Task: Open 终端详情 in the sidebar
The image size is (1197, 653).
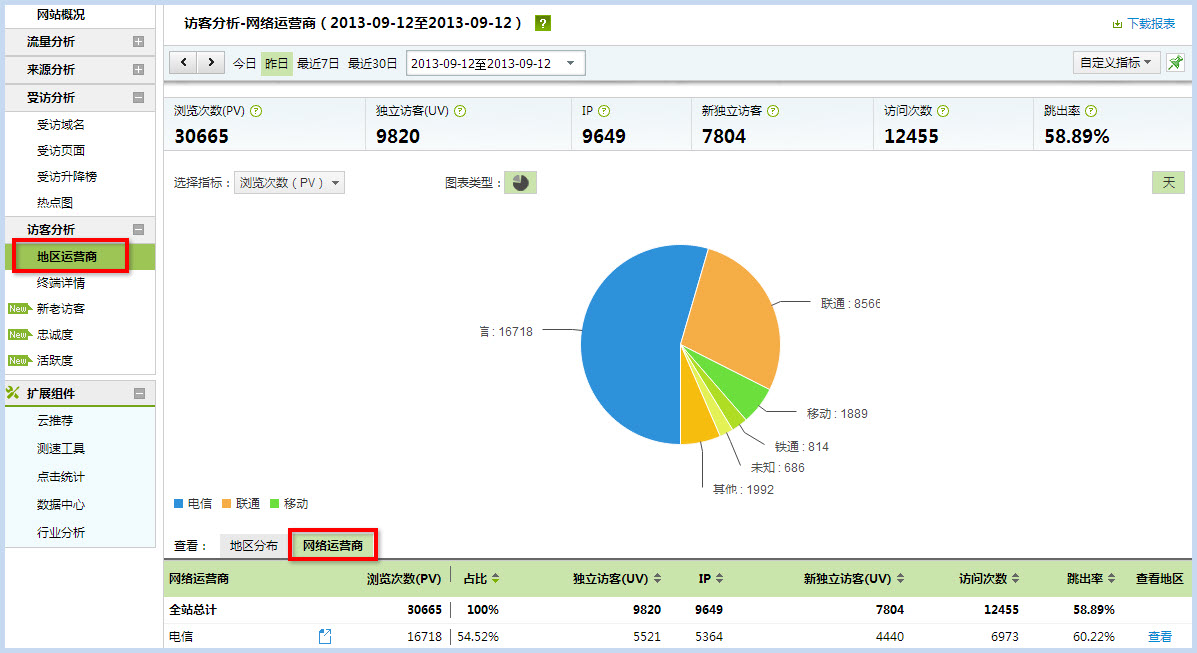Action: point(61,283)
